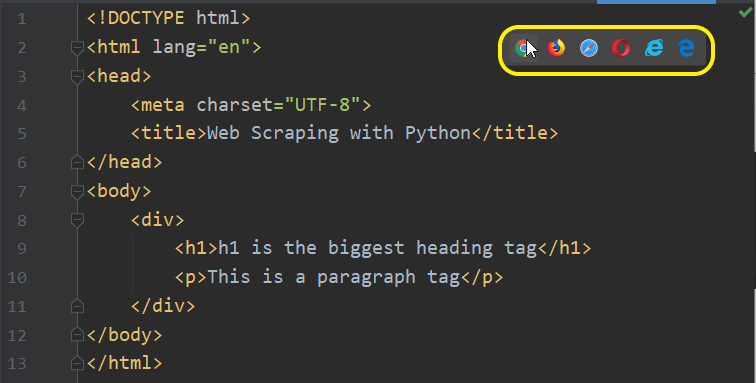Click the UTF-8 charset attribute value
Image resolution: width=756 pixels, height=383 pixels.
[323, 105]
